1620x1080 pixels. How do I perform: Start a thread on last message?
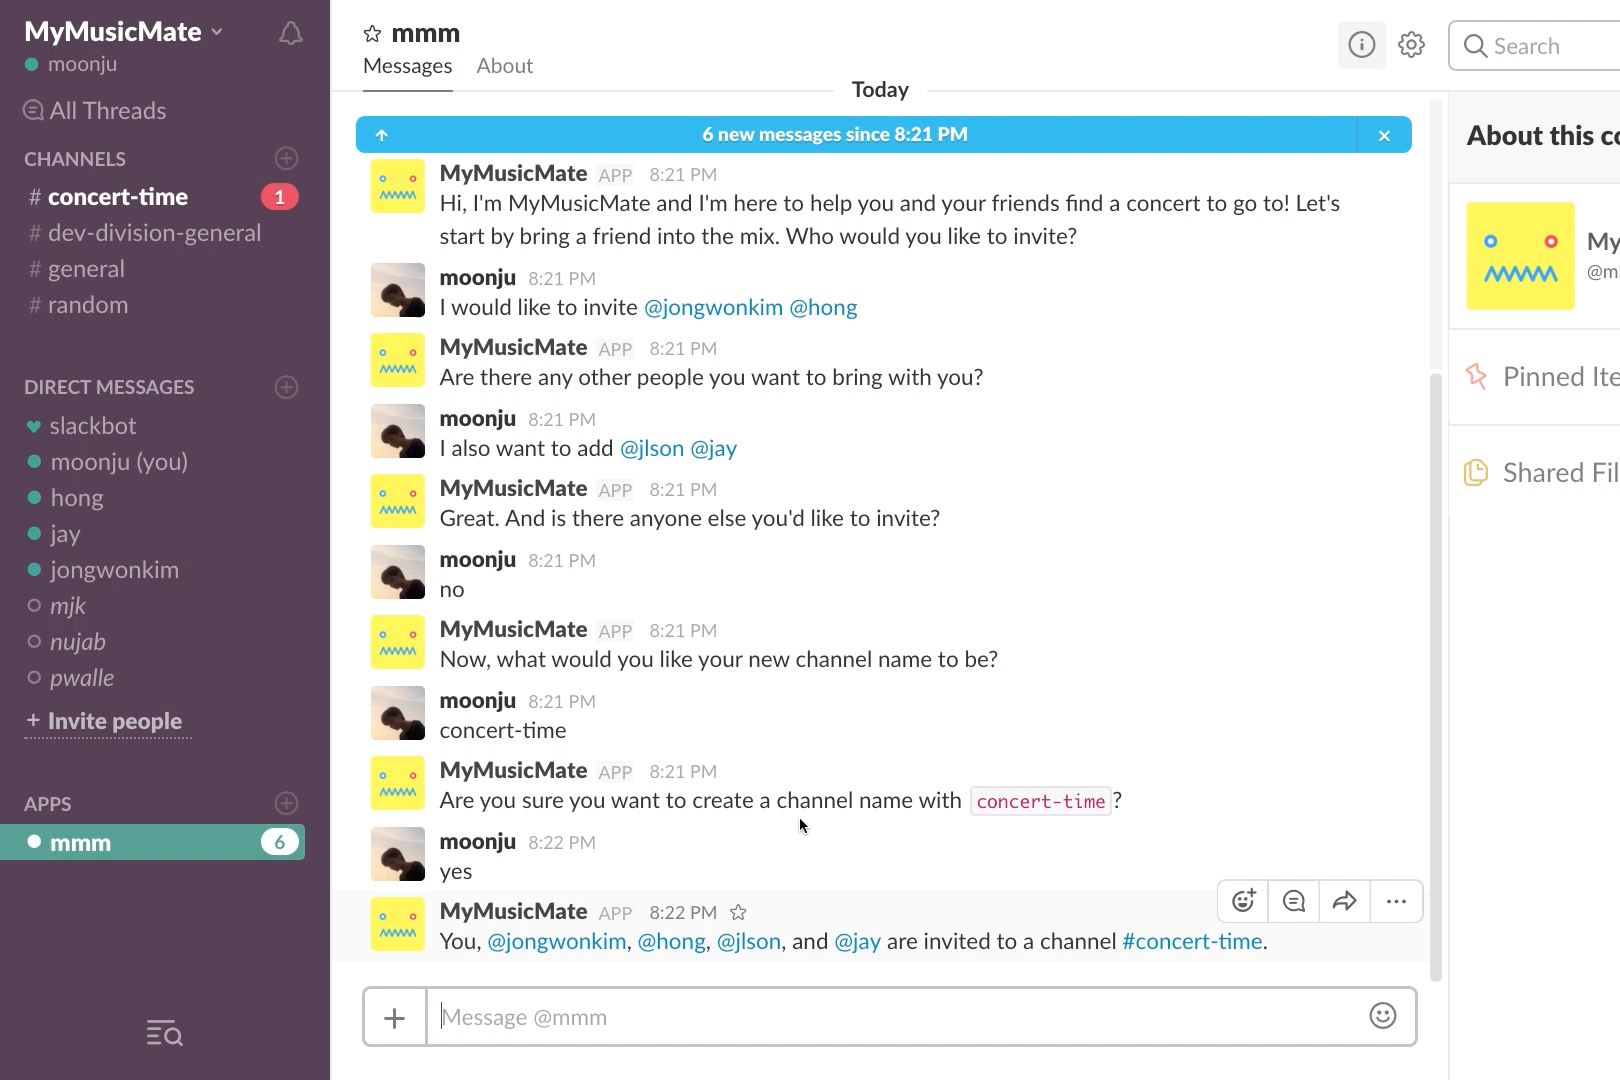pyautogui.click(x=1294, y=901)
